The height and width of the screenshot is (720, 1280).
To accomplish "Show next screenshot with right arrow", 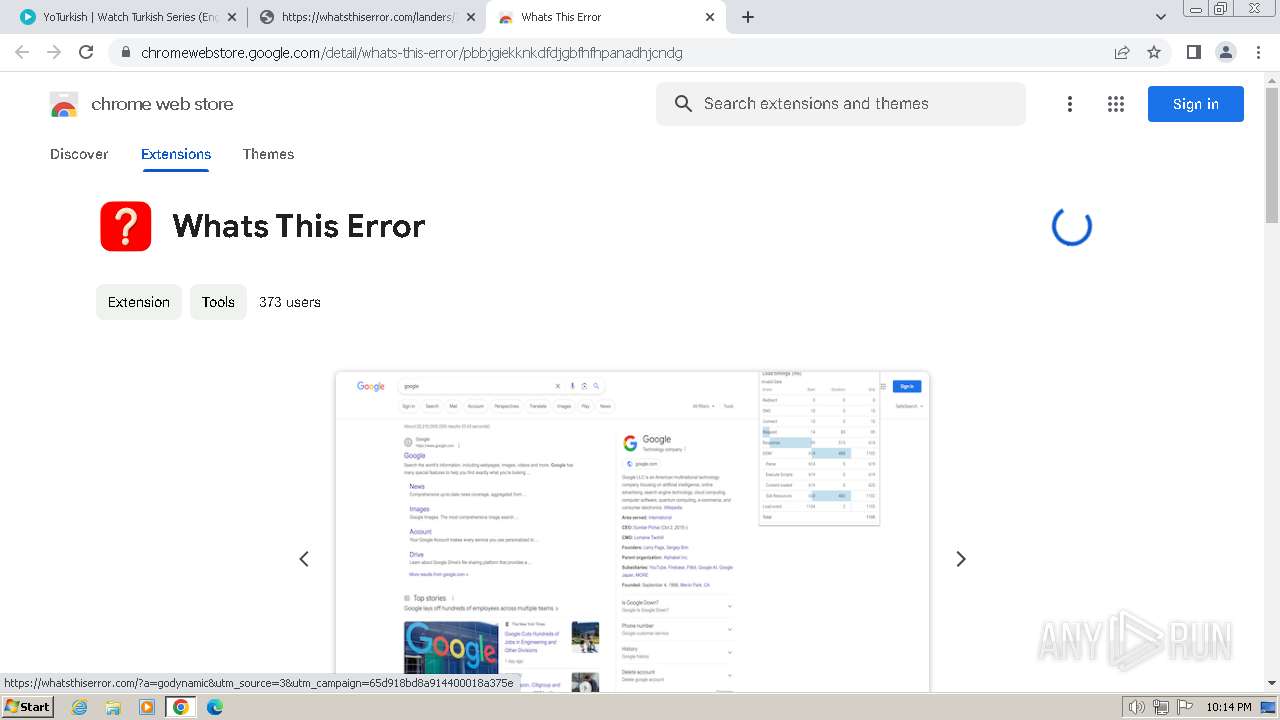I will pos(961,559).
